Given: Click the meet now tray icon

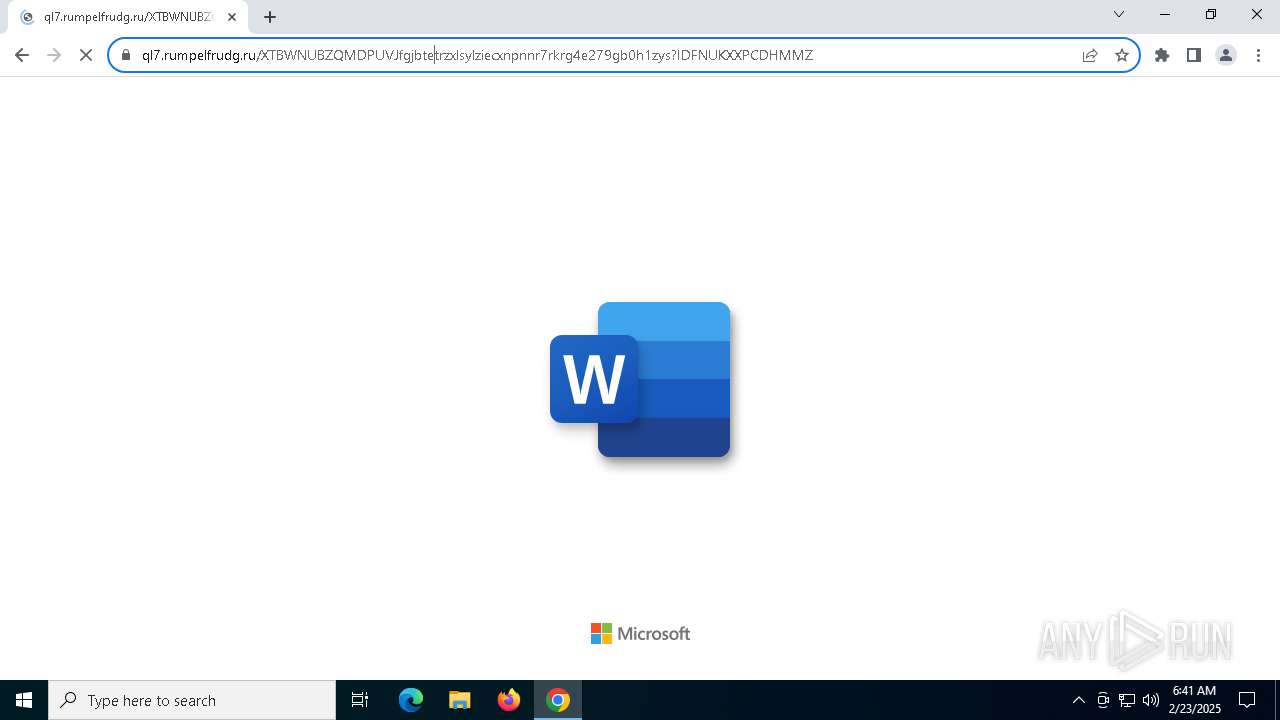Looking at the screenshot, I should coord(1102,700).
